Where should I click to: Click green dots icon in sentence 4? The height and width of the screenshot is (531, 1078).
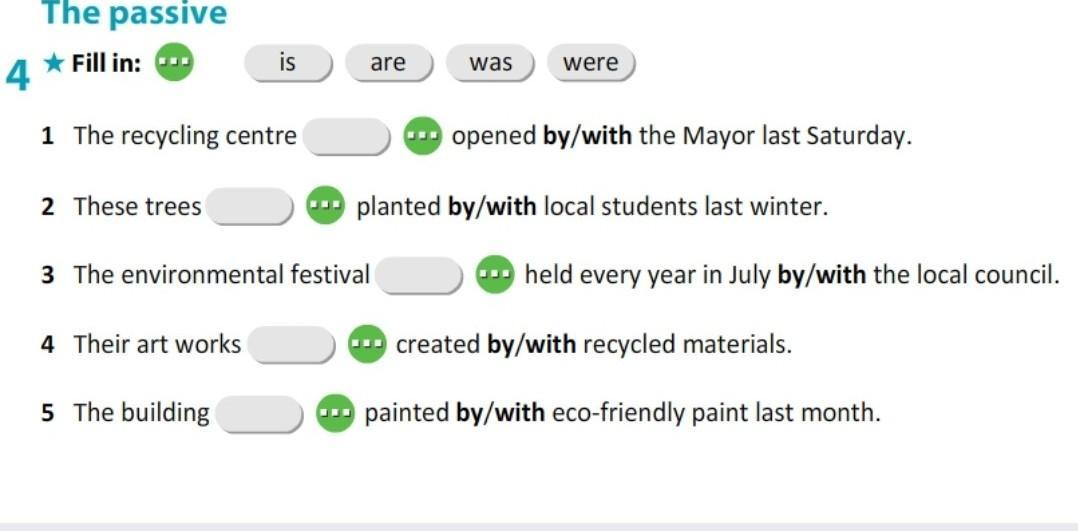pyautogui.click(x=367, y=343)
